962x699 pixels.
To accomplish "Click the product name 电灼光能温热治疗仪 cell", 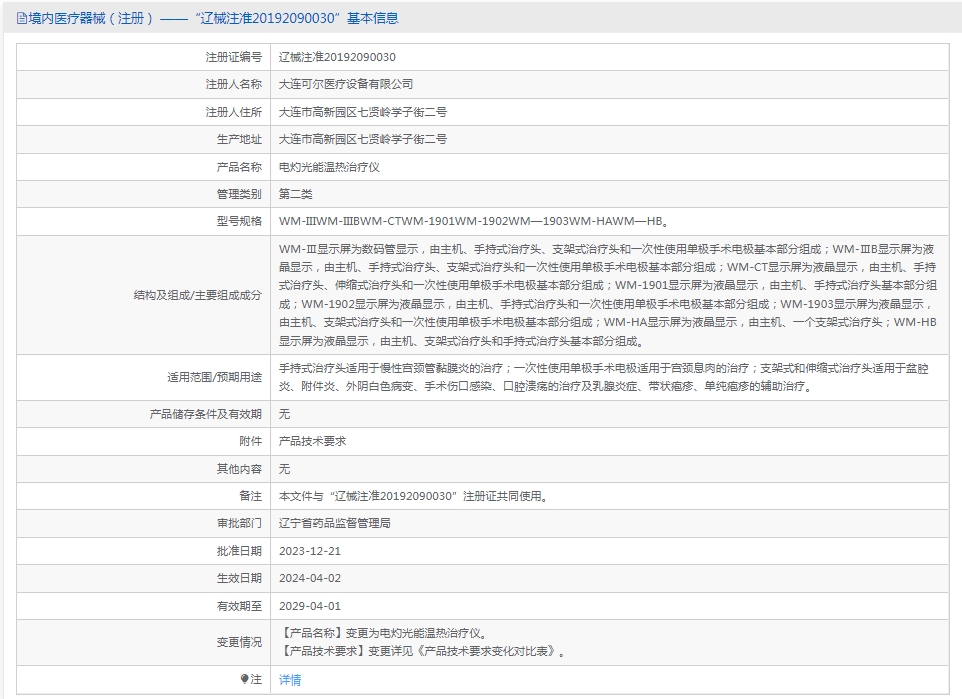I will 329,167.
